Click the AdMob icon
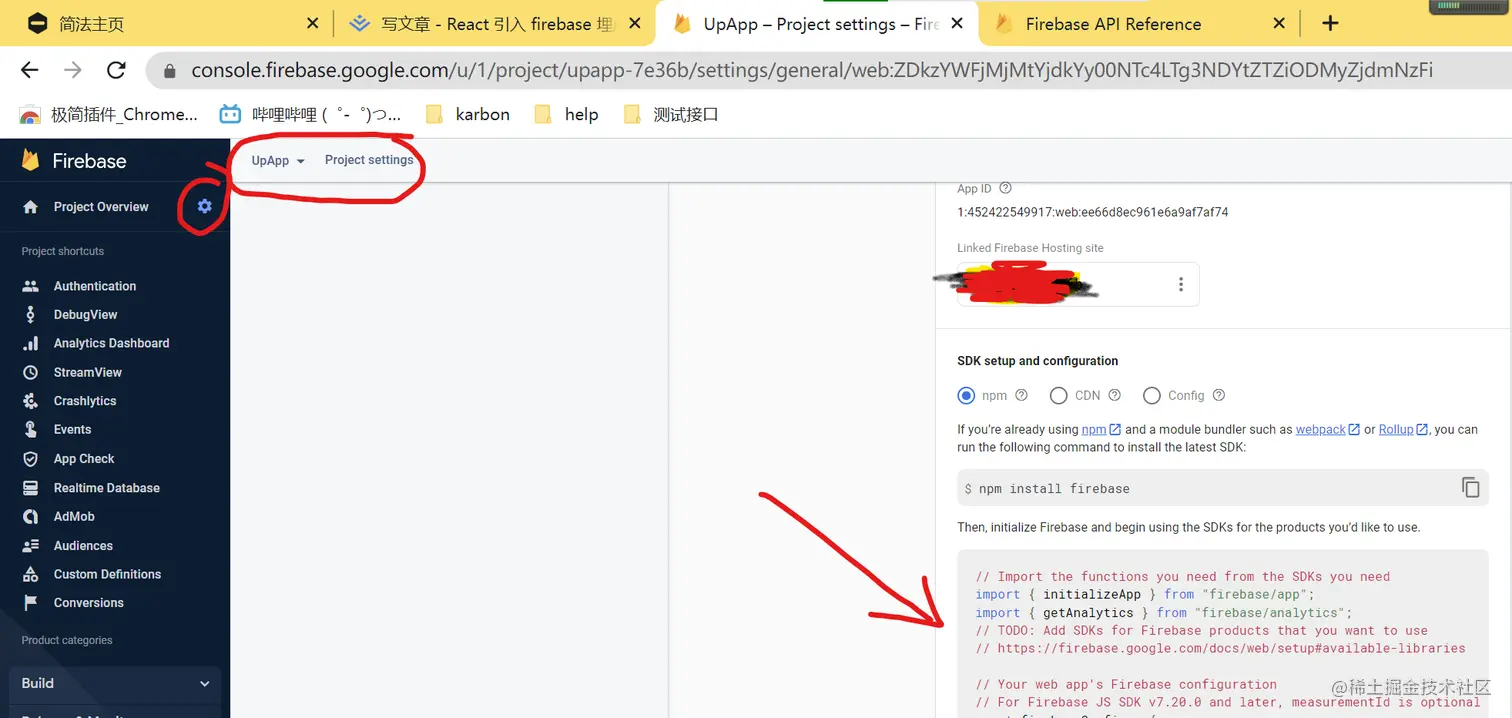Screen dimensions: 1512x718 31,517
